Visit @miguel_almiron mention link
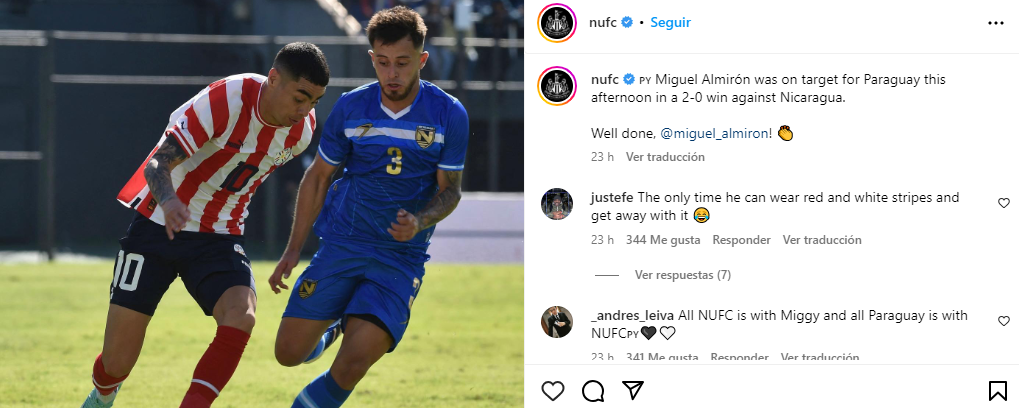The width and height of the screenshot is (1019, 408). [716, 133]
